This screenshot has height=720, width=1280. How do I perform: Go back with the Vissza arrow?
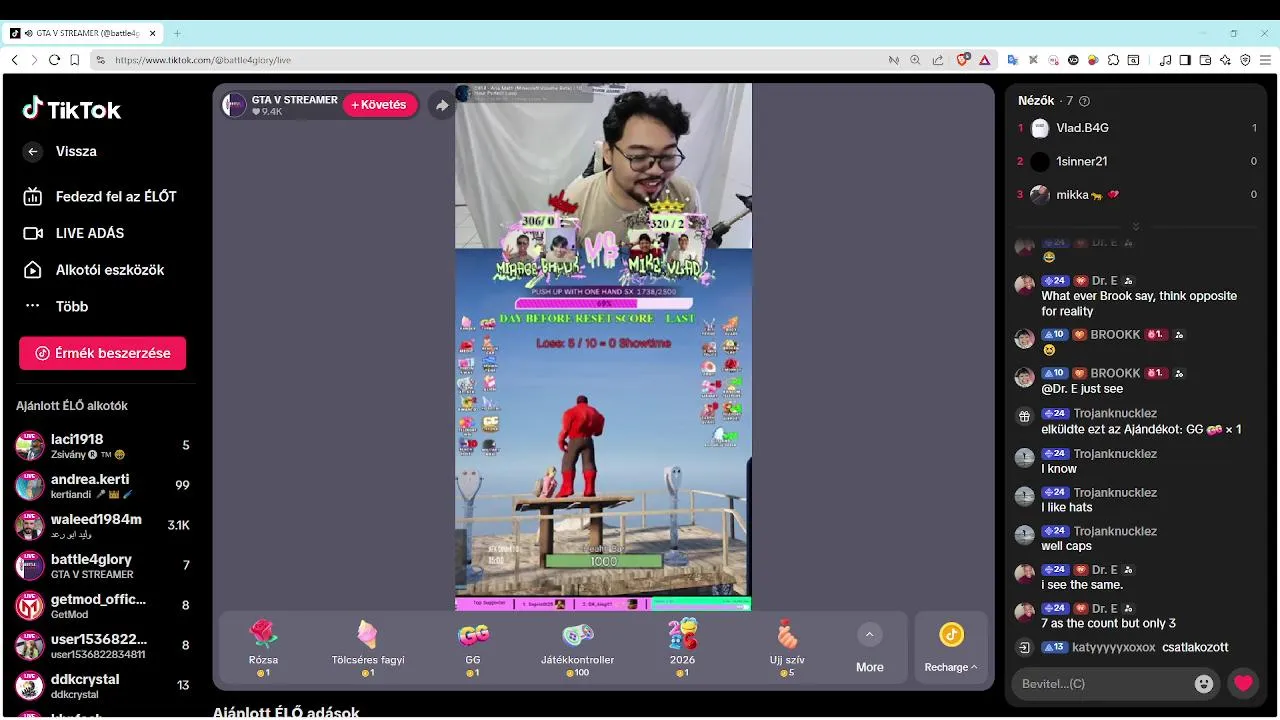pos(33,151)
